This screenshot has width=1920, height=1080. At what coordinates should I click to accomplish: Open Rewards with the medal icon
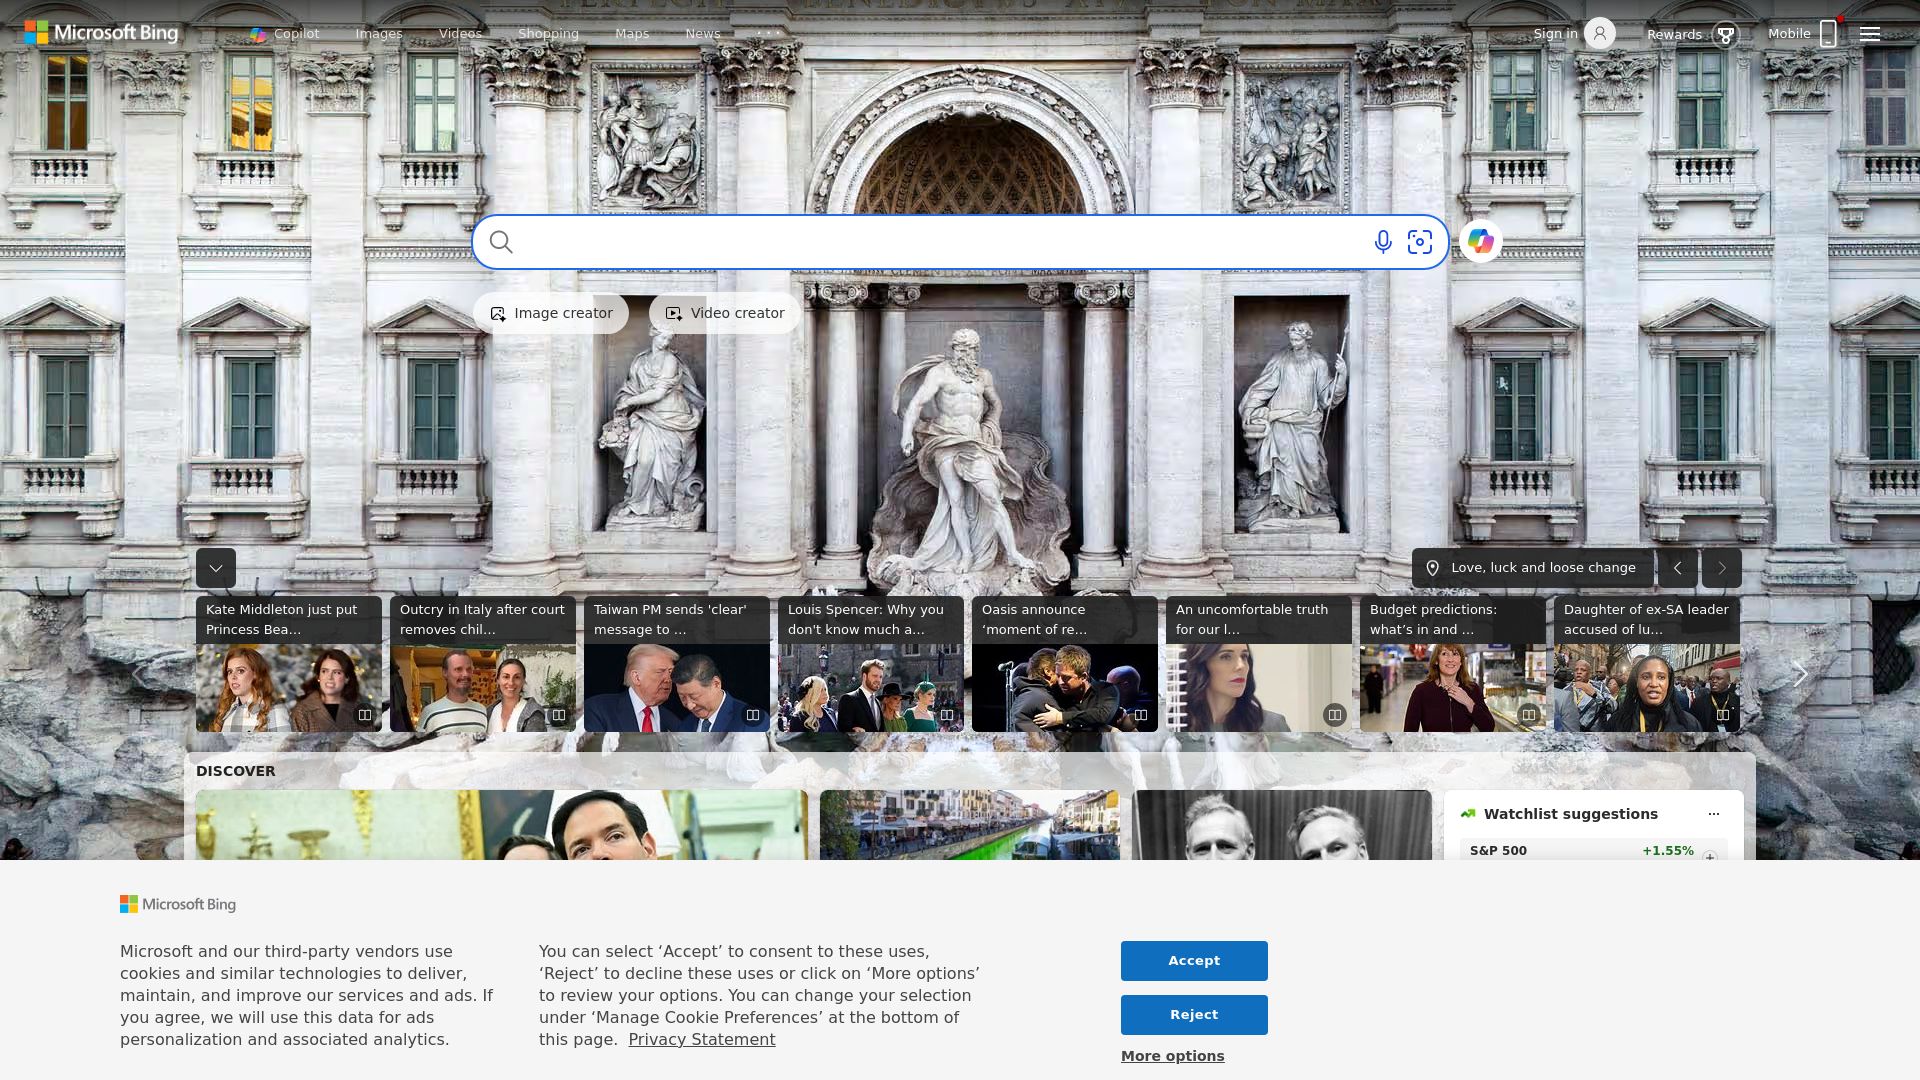tap(1726, 34)
